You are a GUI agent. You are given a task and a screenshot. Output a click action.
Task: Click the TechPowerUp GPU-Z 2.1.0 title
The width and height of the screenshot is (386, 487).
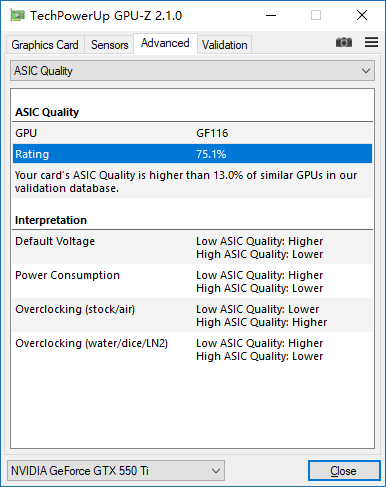coord(106,16)
